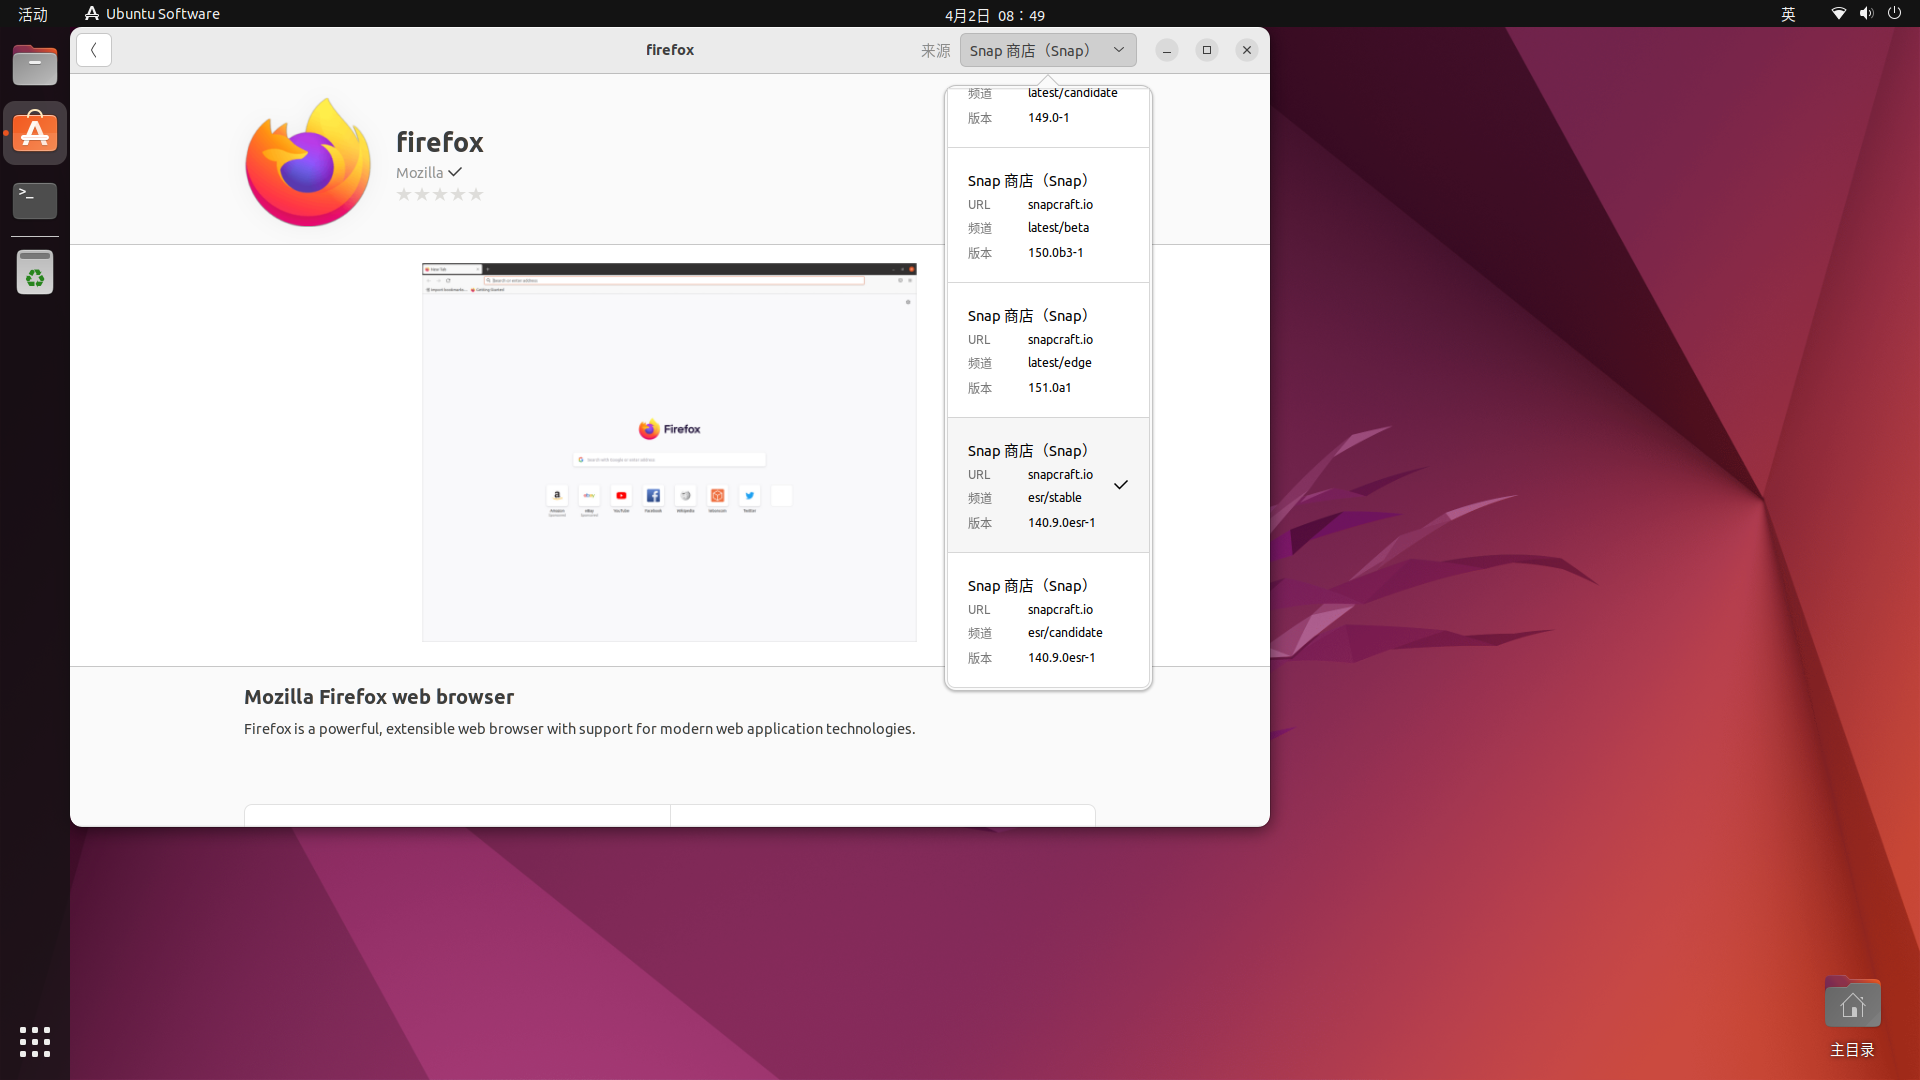Open the Trash dock icon
Screen dimensions: 1920x1080
click(x=35, y=272)
